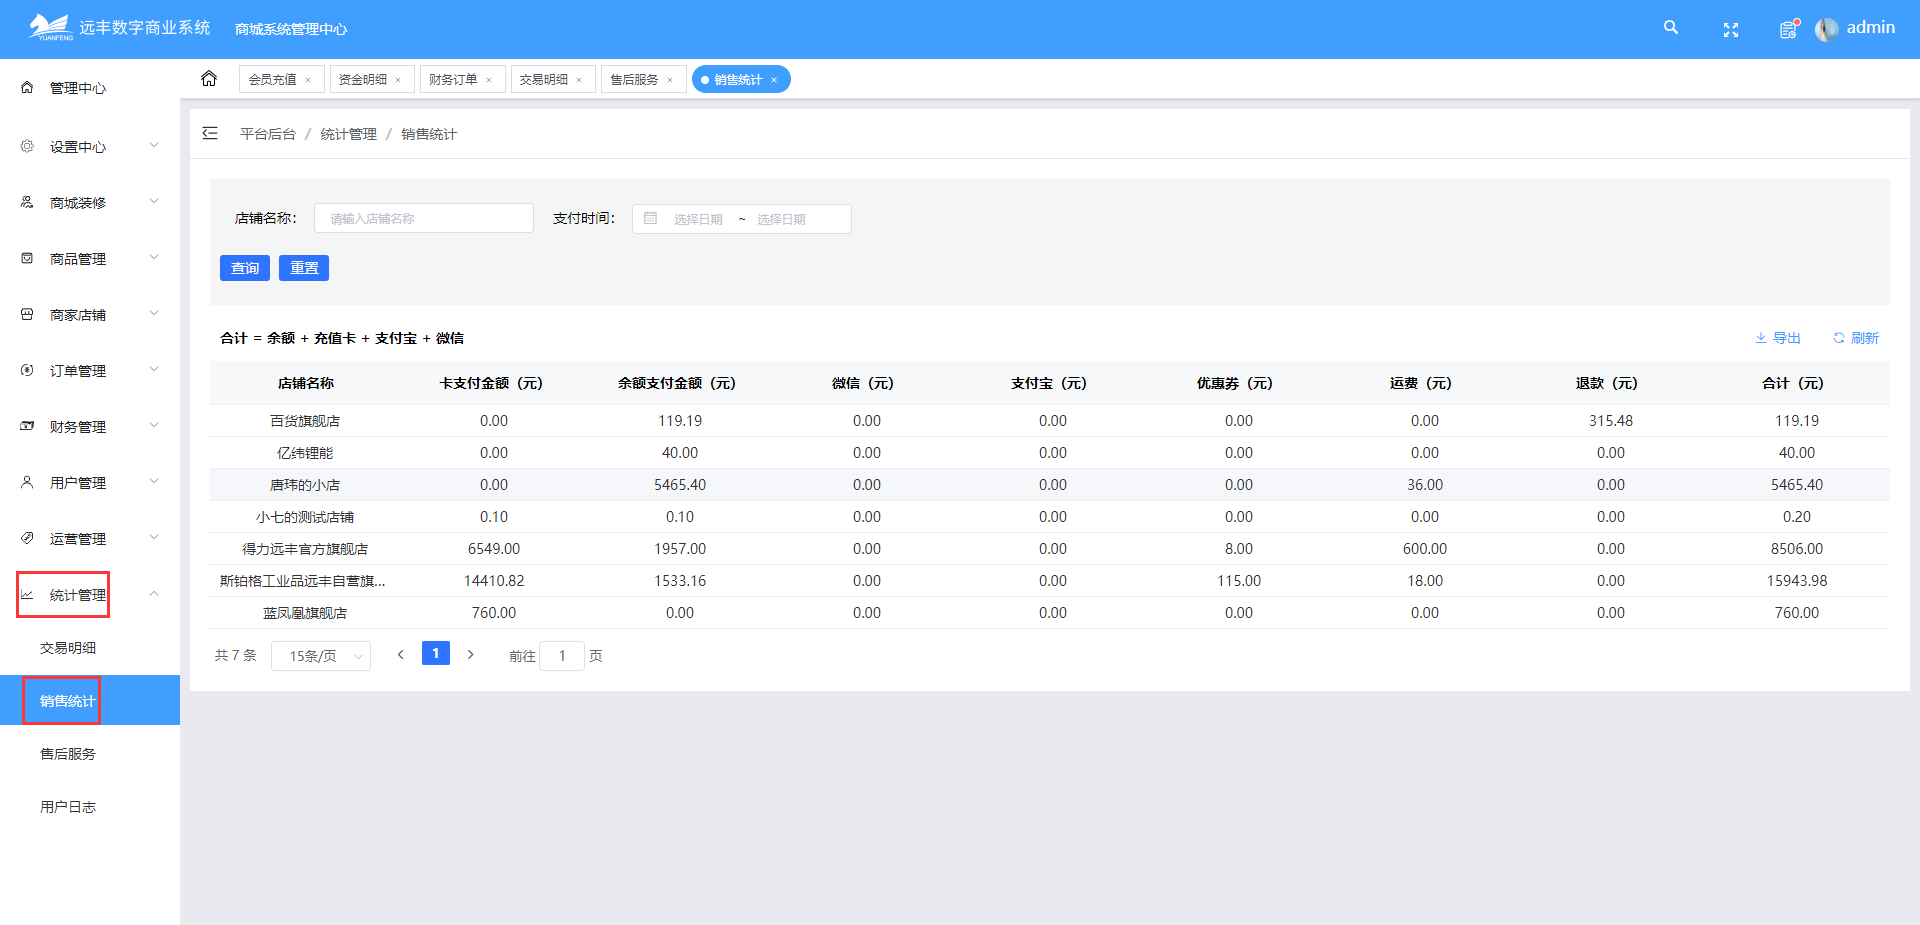1920x925 pixels.
Task: Click the search magnifier icon in header
Action: tap(1670, 28)
